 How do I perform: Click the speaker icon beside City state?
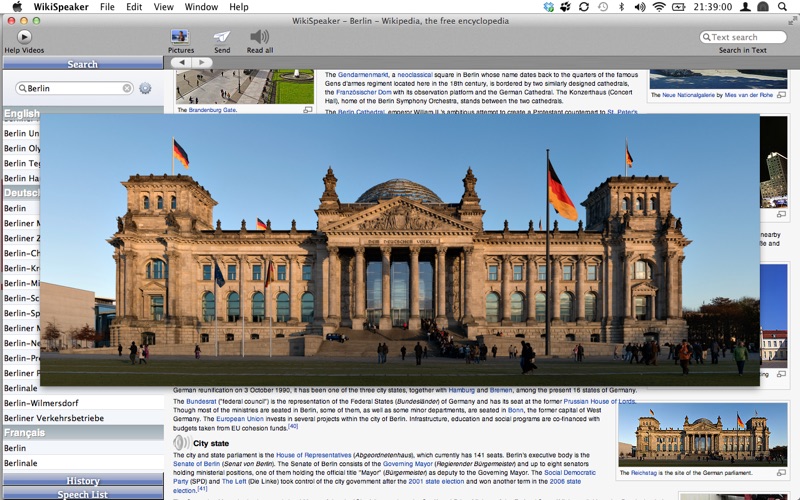click(181, 442)
